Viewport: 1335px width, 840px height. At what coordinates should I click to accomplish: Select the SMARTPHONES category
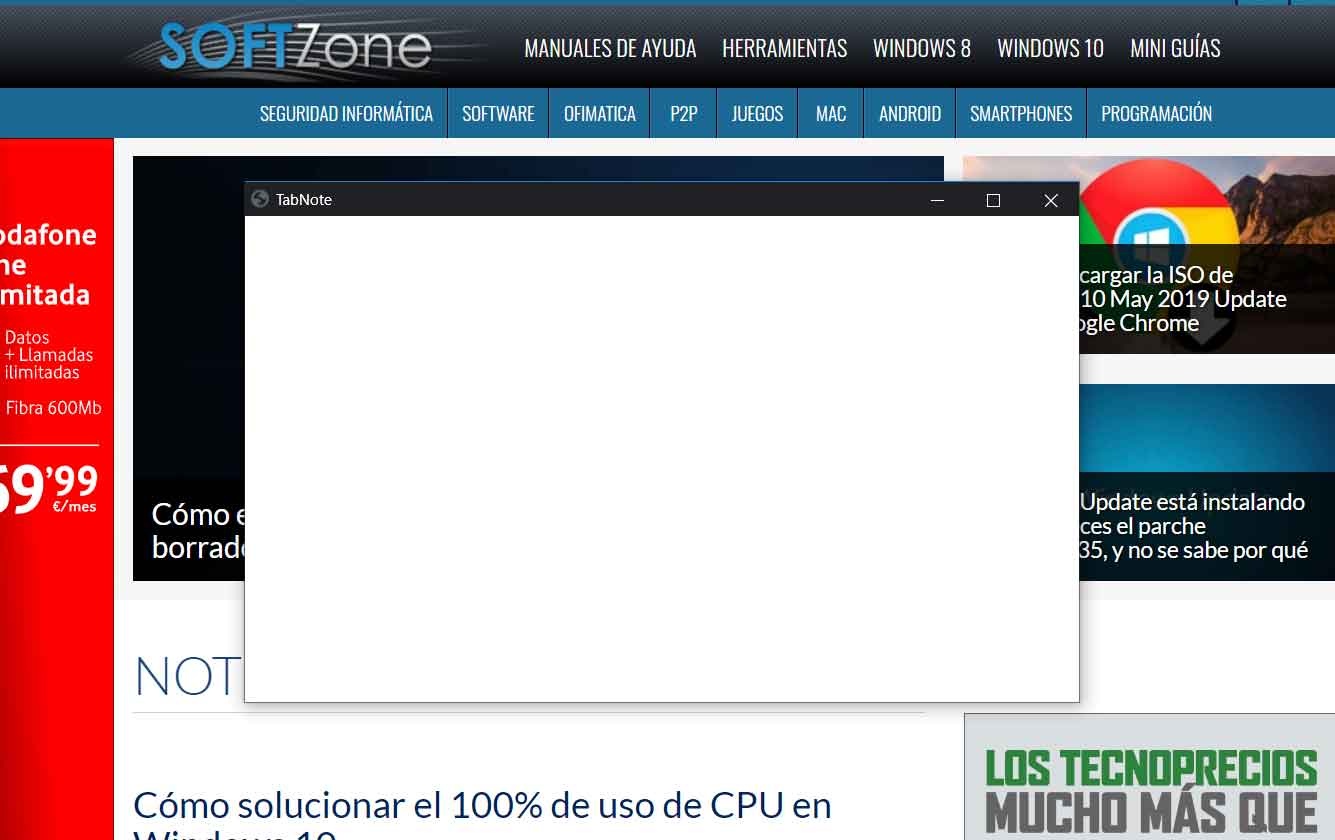(x=1021, y=113)
